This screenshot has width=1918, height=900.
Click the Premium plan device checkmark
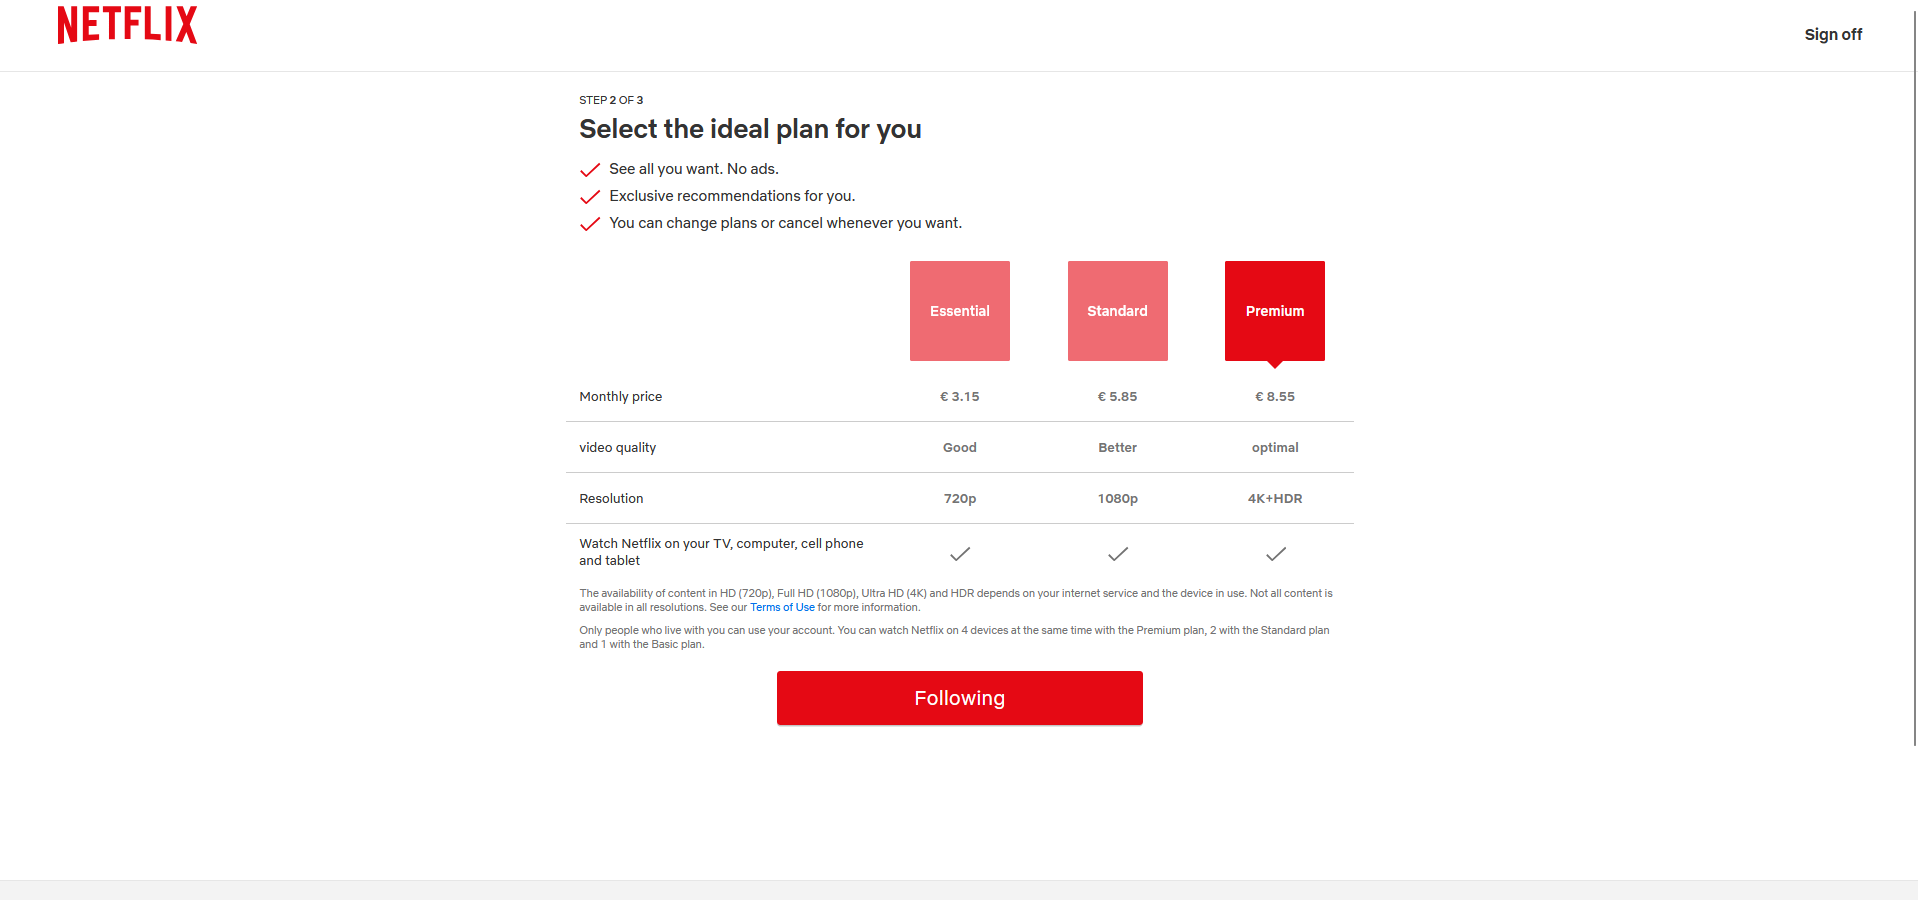coord(1276,554)
